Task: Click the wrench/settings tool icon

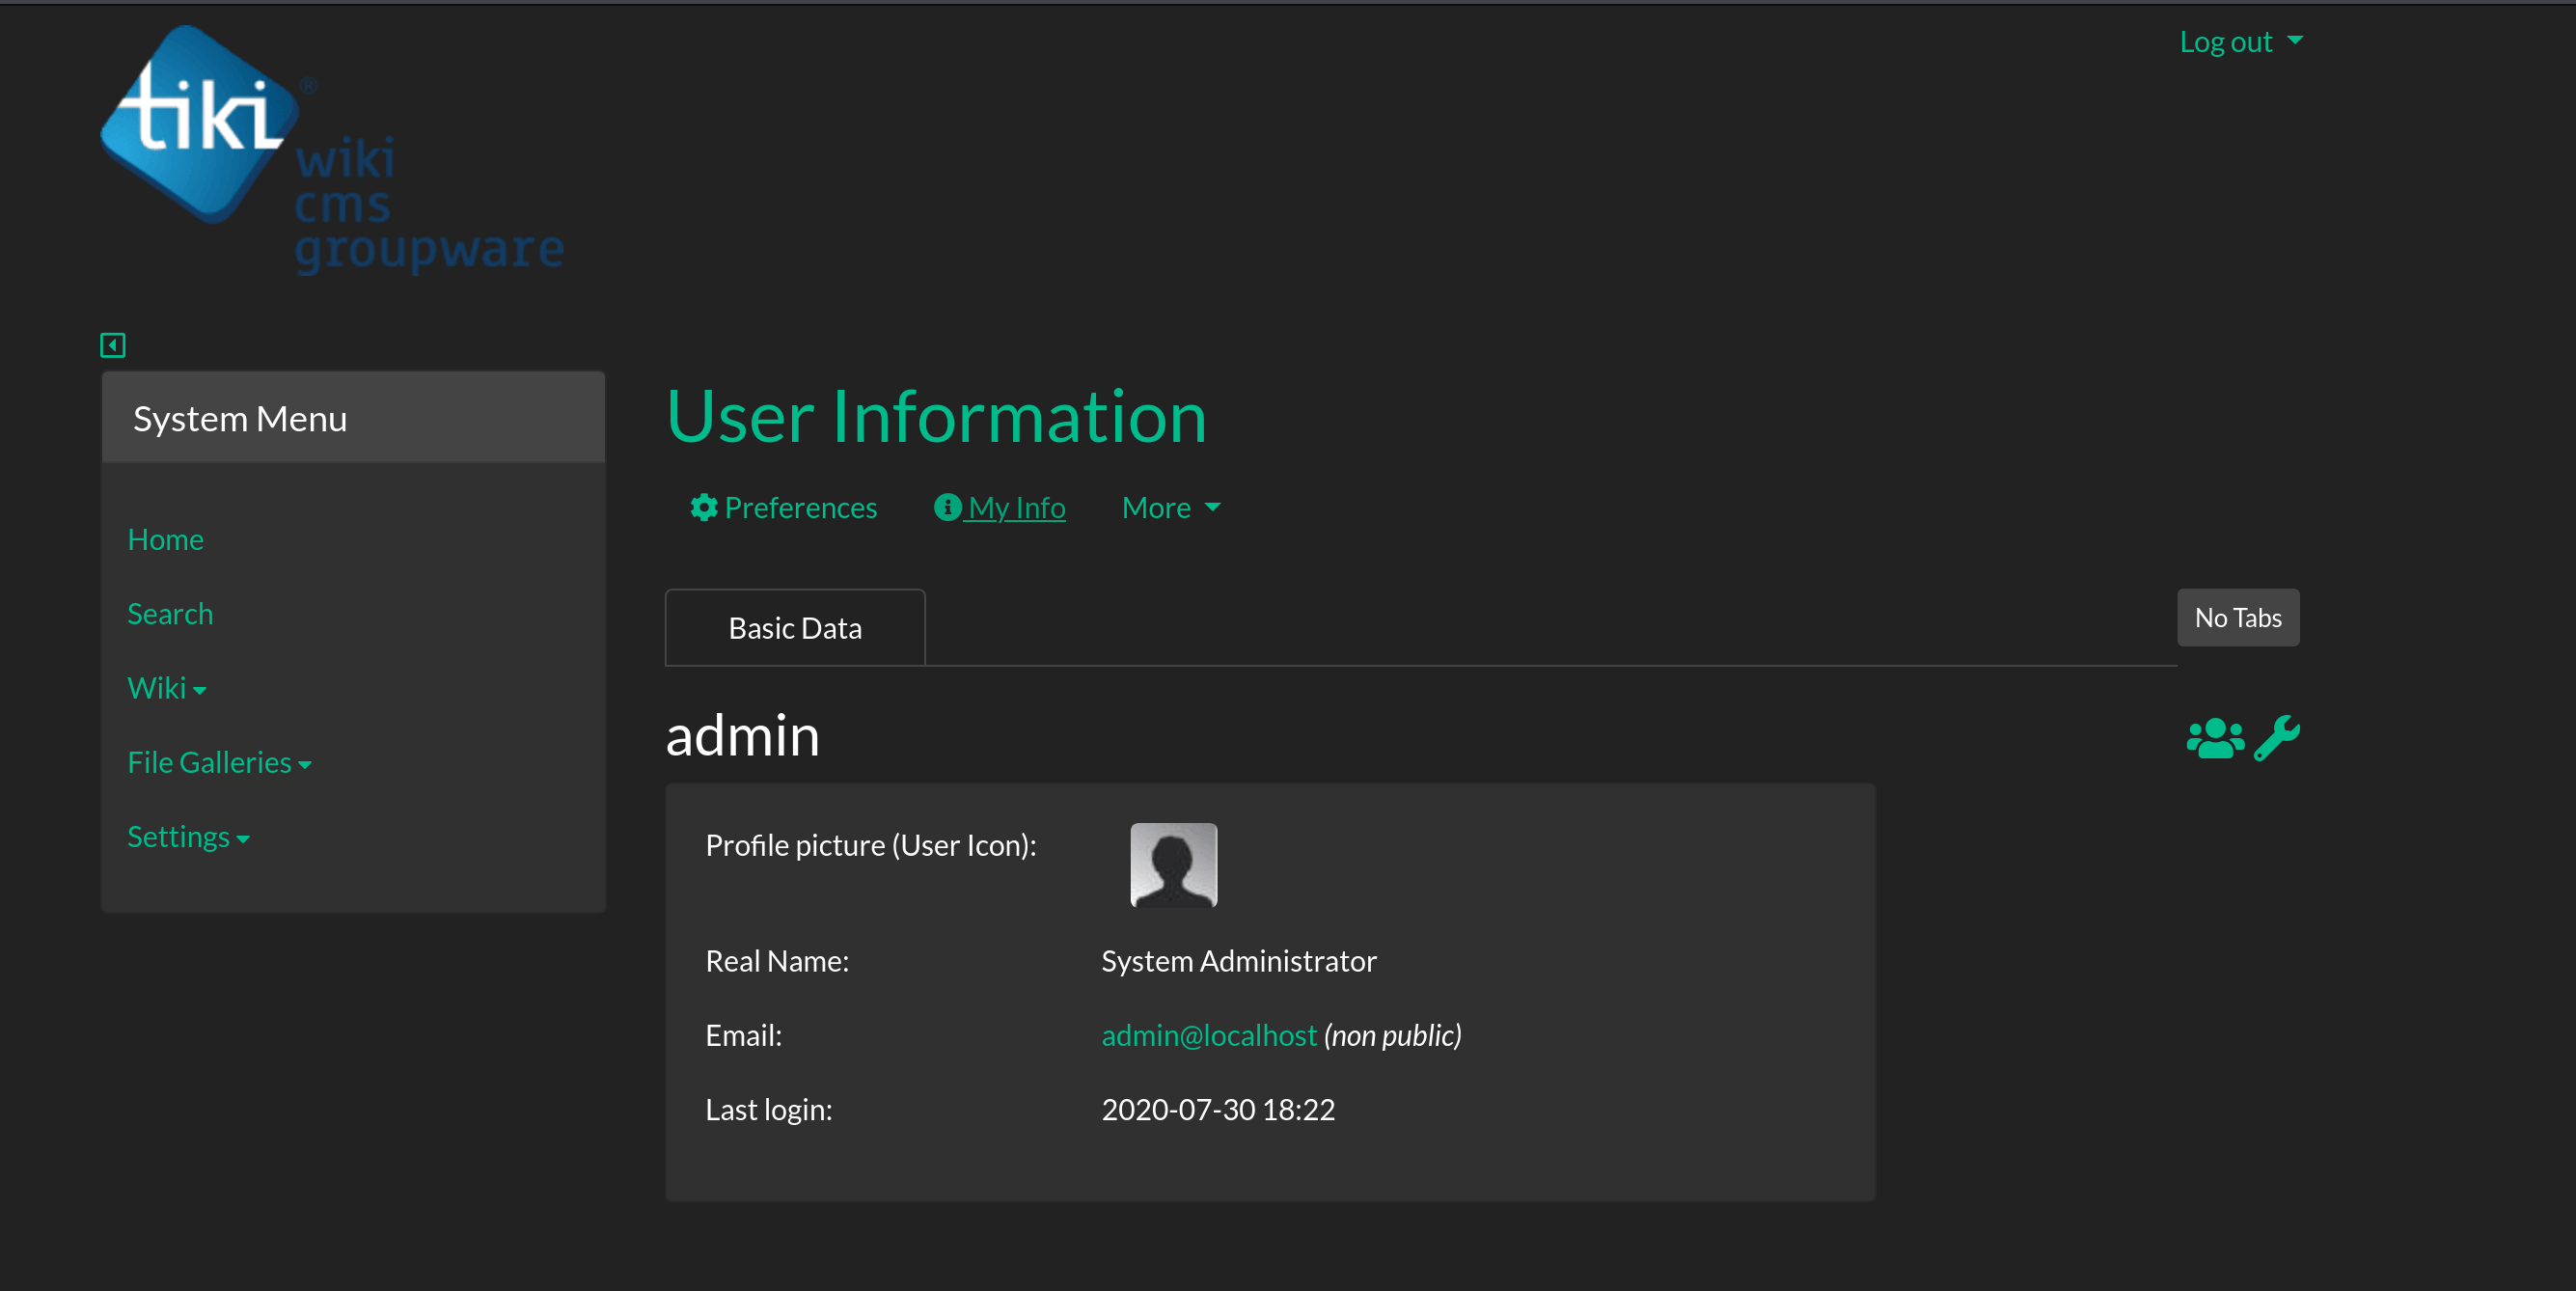Action: click(2278, 736)
